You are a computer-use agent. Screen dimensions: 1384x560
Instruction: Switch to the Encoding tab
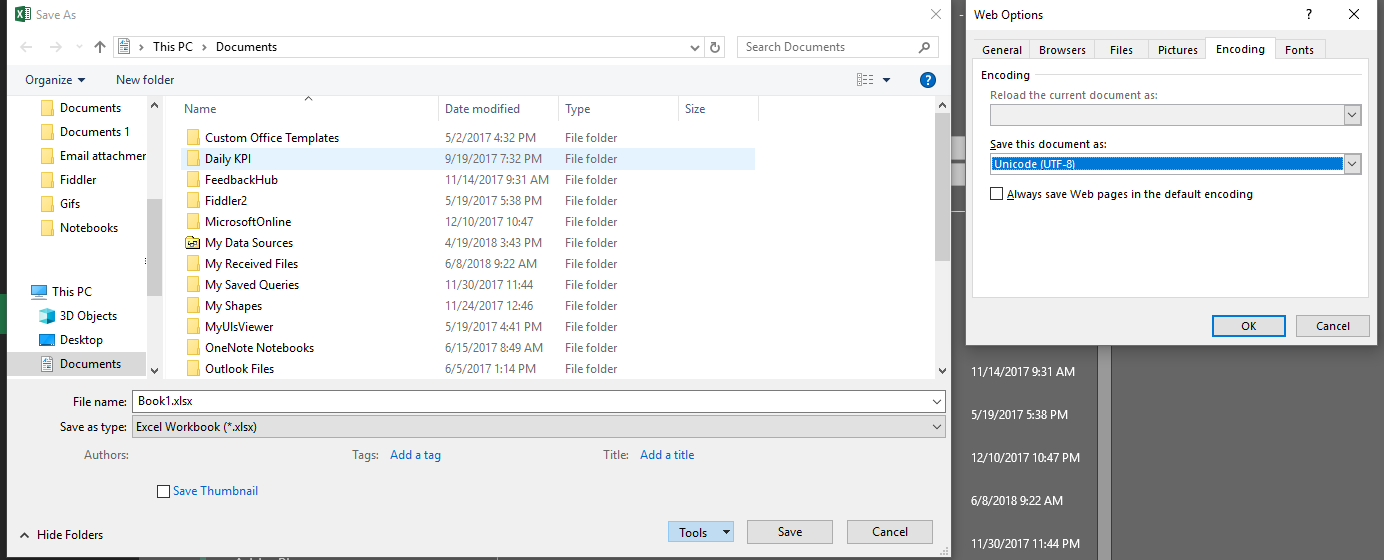click(1240, 49)
